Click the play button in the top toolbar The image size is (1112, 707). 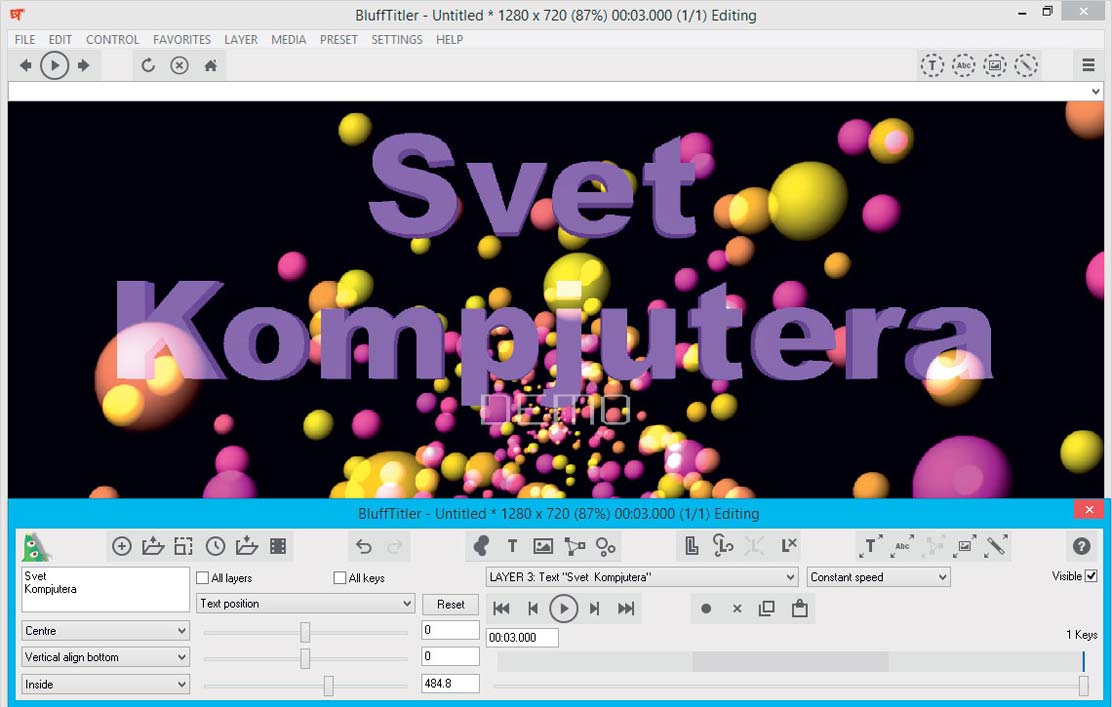55,66
